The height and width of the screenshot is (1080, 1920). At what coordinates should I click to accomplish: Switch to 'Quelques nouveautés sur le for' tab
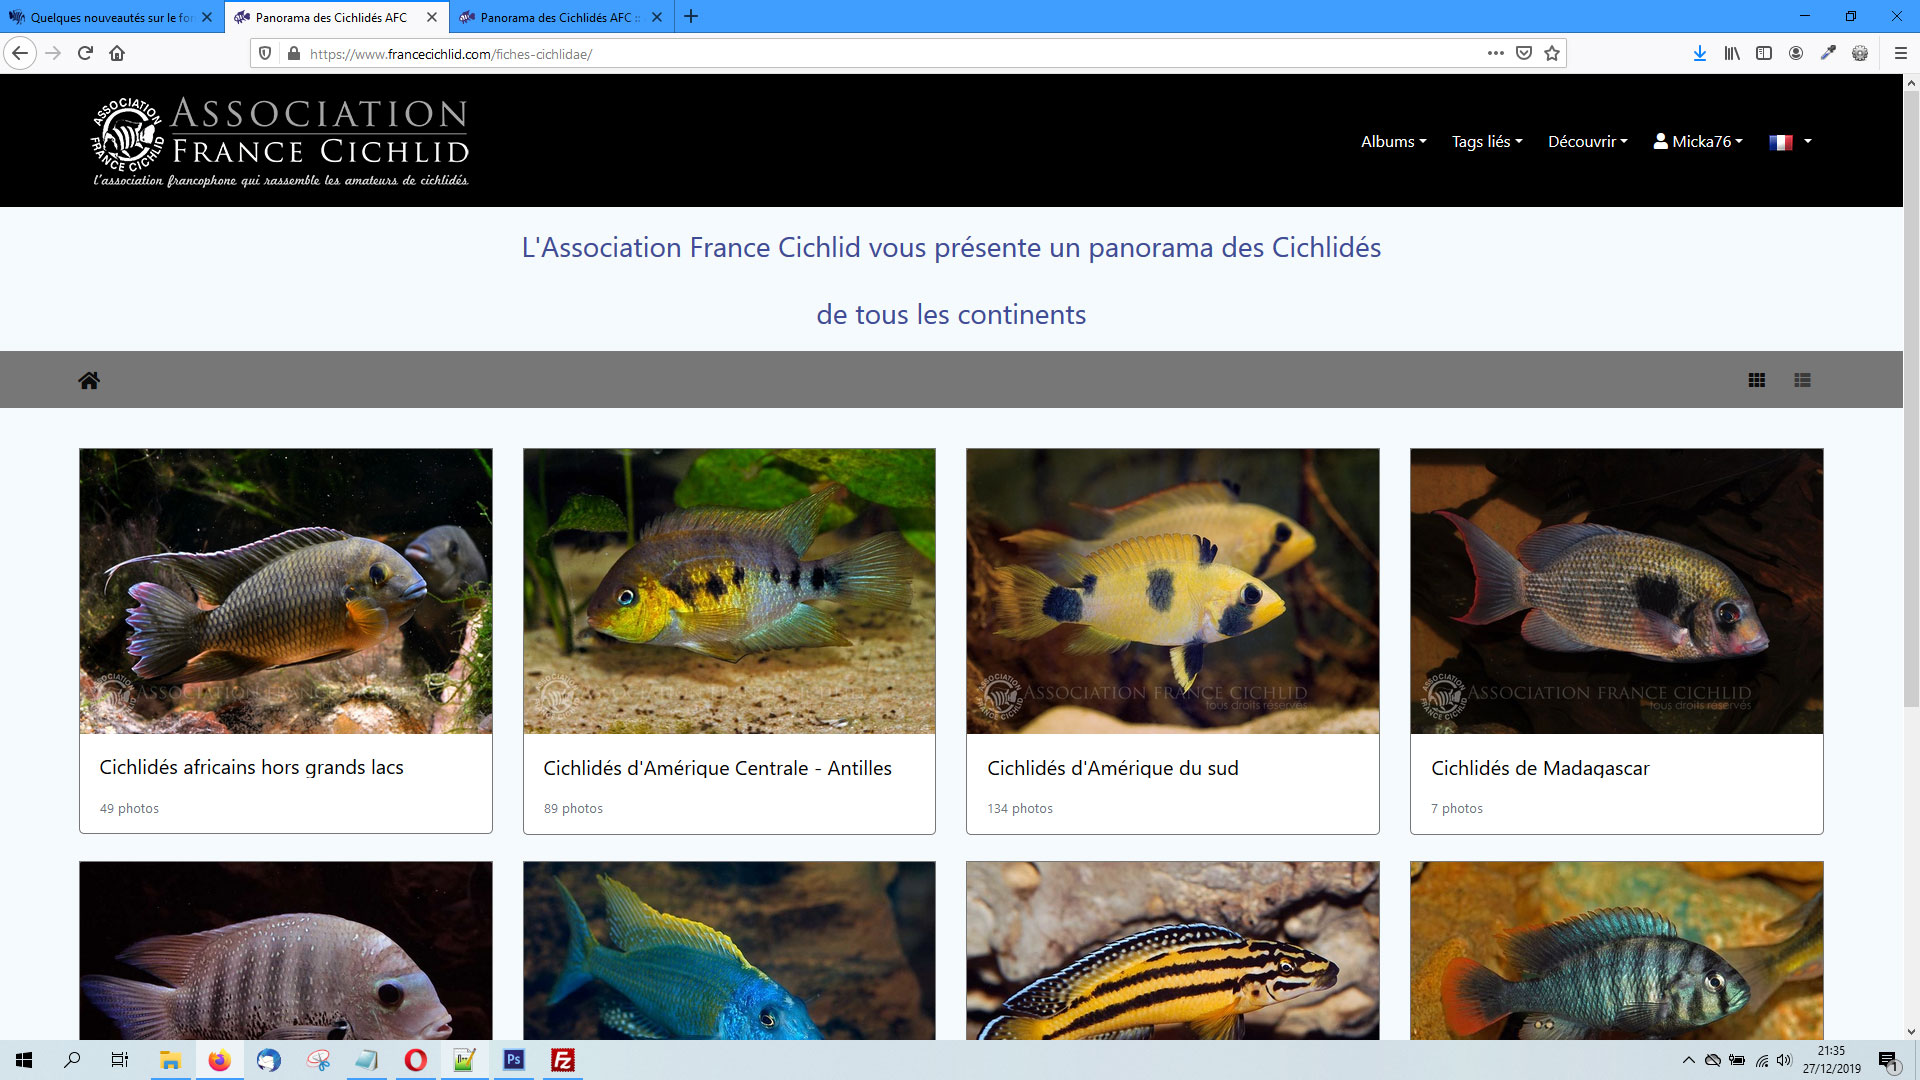110,17
